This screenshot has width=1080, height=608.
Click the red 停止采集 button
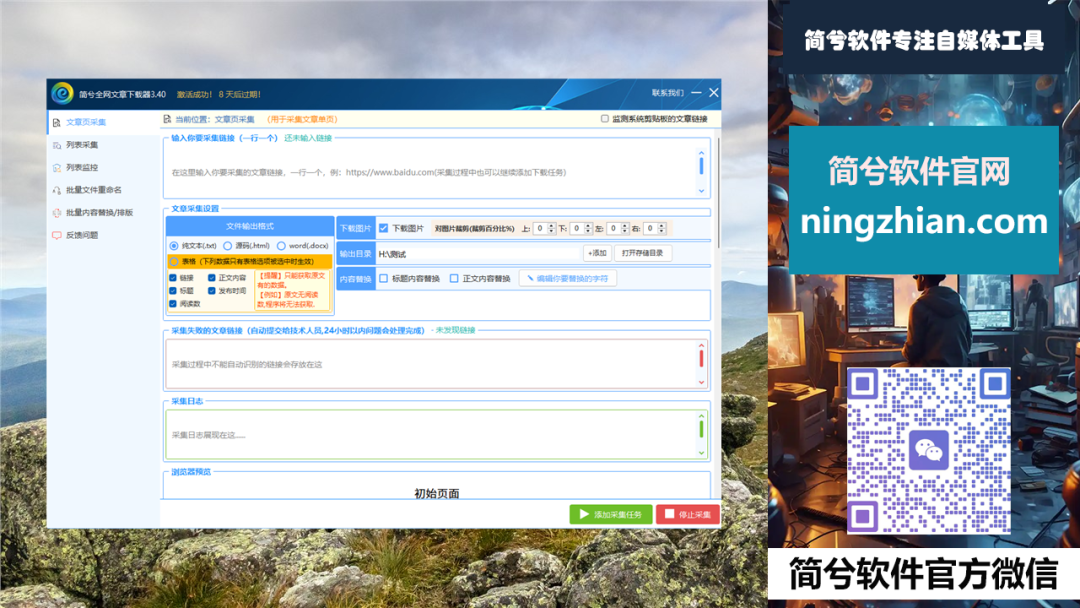pos(688,514)
